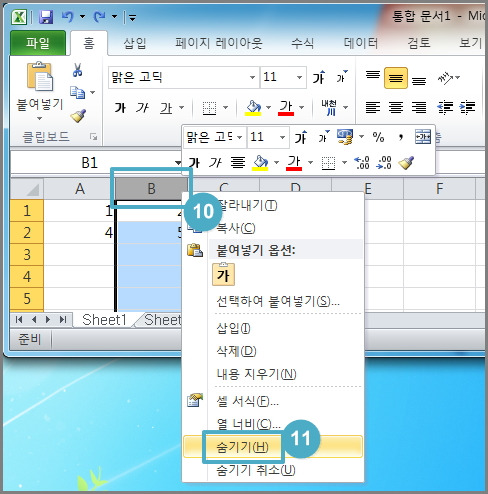Open the ribbon font color dropdown arrow
Viewport: 488px width, 494px height.
tap(302, 108)
